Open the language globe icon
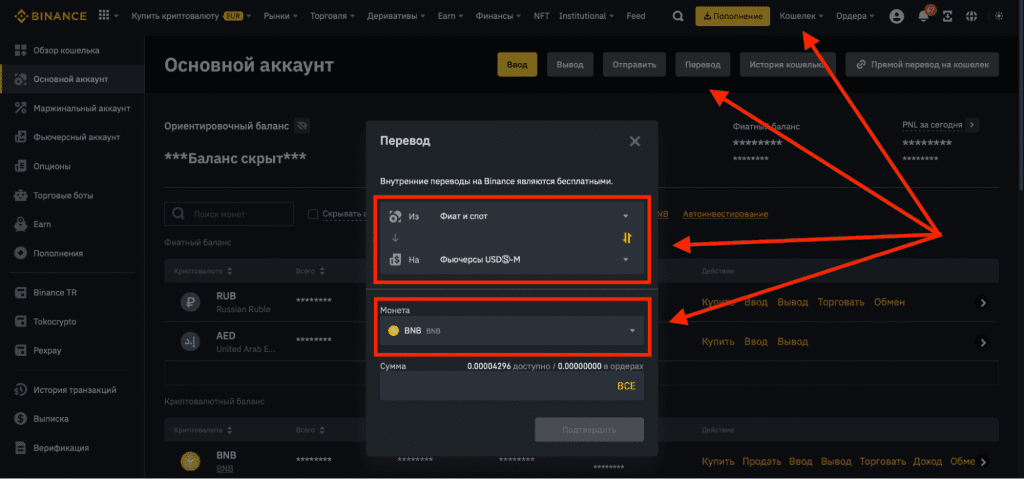Viewport: 1024px width, 479px height. 972,16
